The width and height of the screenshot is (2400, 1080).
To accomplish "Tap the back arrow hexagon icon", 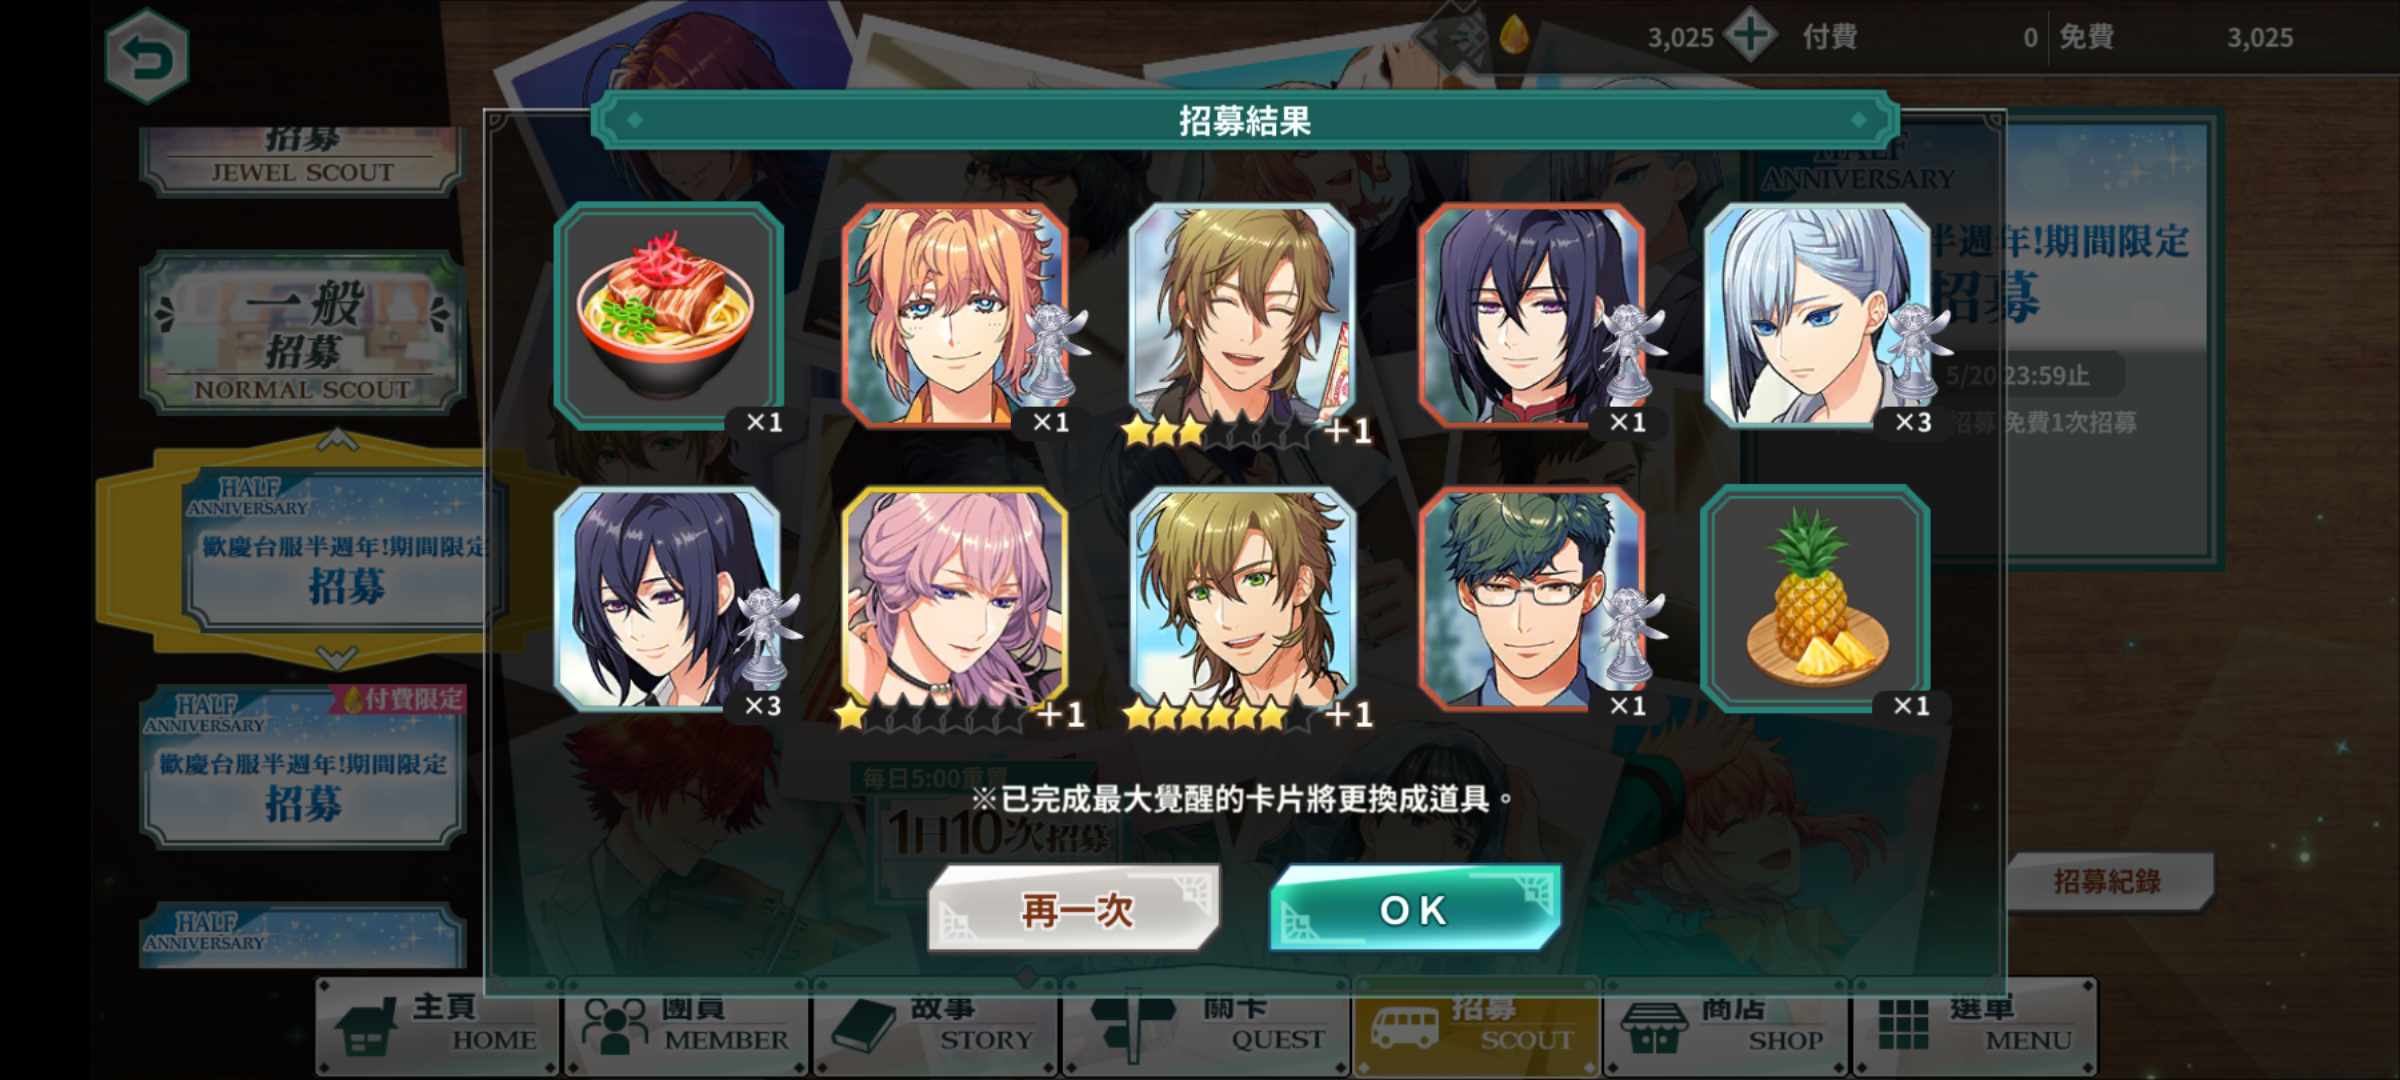I will tap(147, 57).
